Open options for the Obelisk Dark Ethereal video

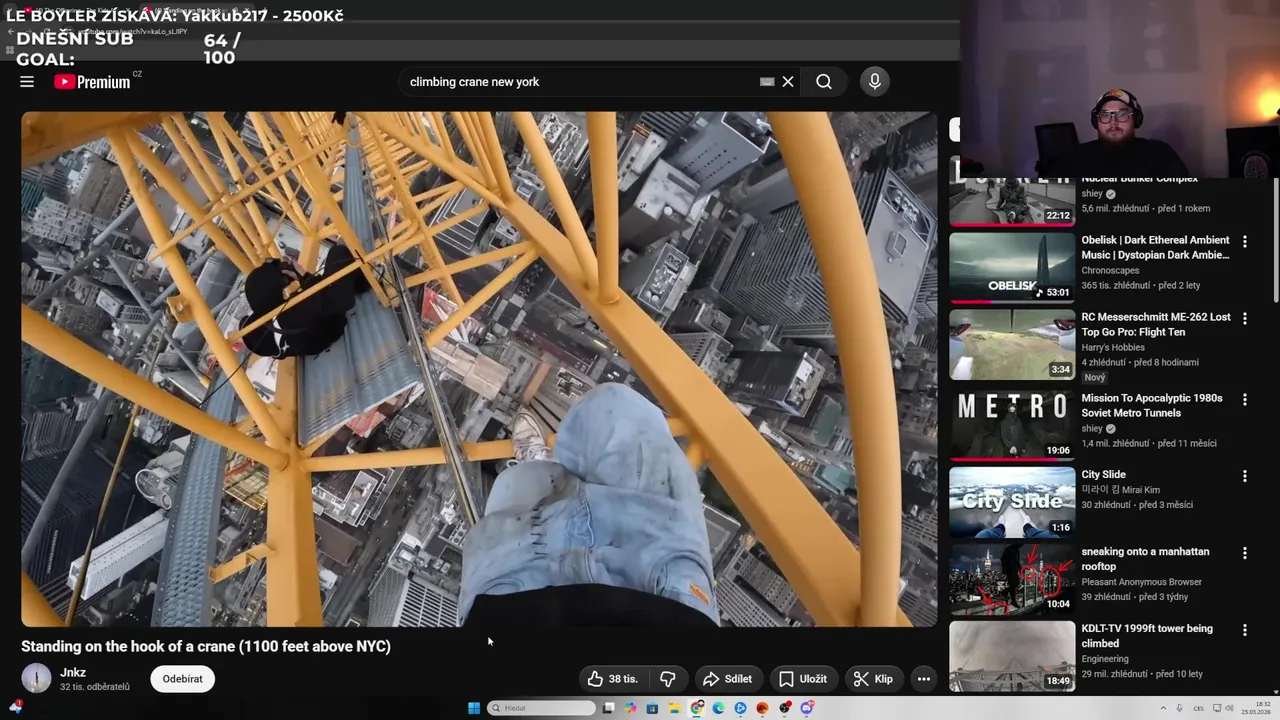click(1245, 242)
